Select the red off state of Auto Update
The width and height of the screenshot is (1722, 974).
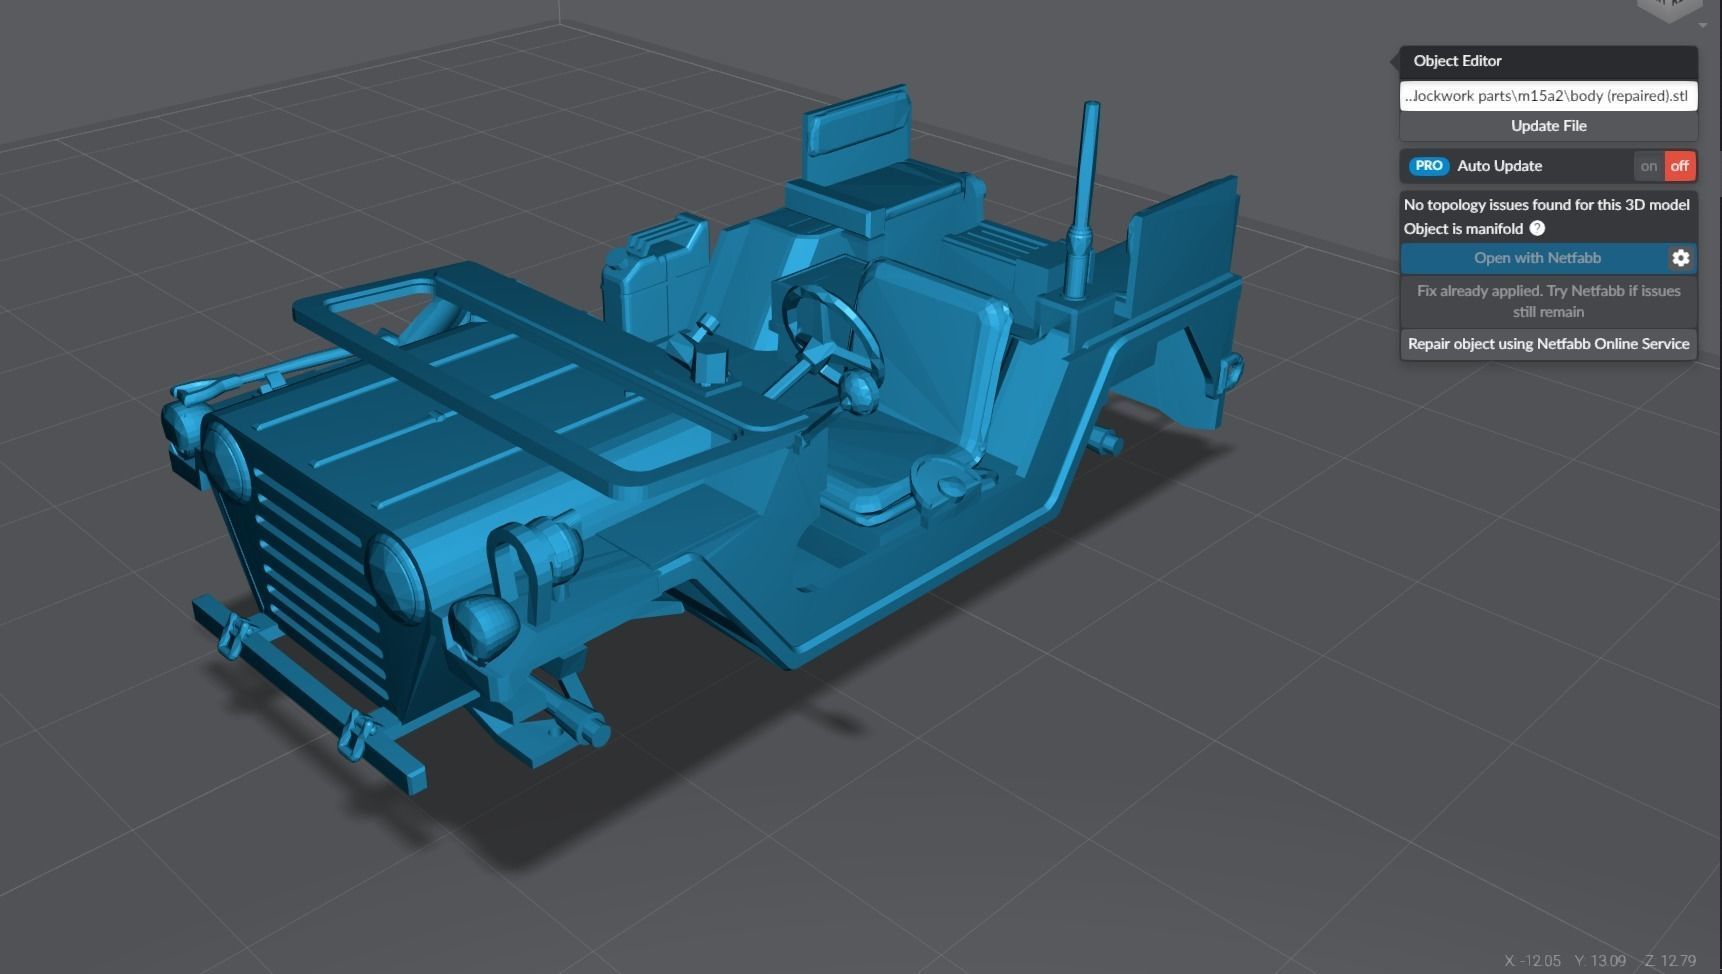1680,166
